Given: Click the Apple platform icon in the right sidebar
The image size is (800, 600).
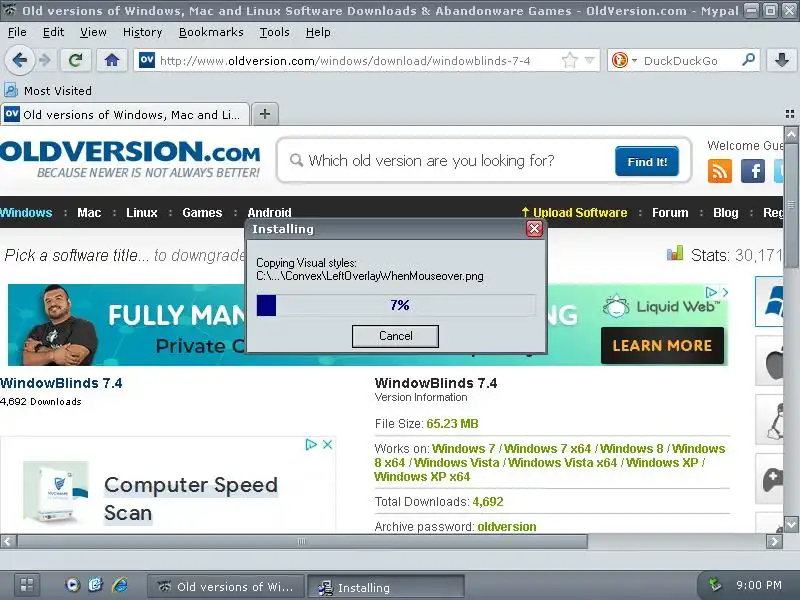Looking at the screenshot, I should point(769,360).
